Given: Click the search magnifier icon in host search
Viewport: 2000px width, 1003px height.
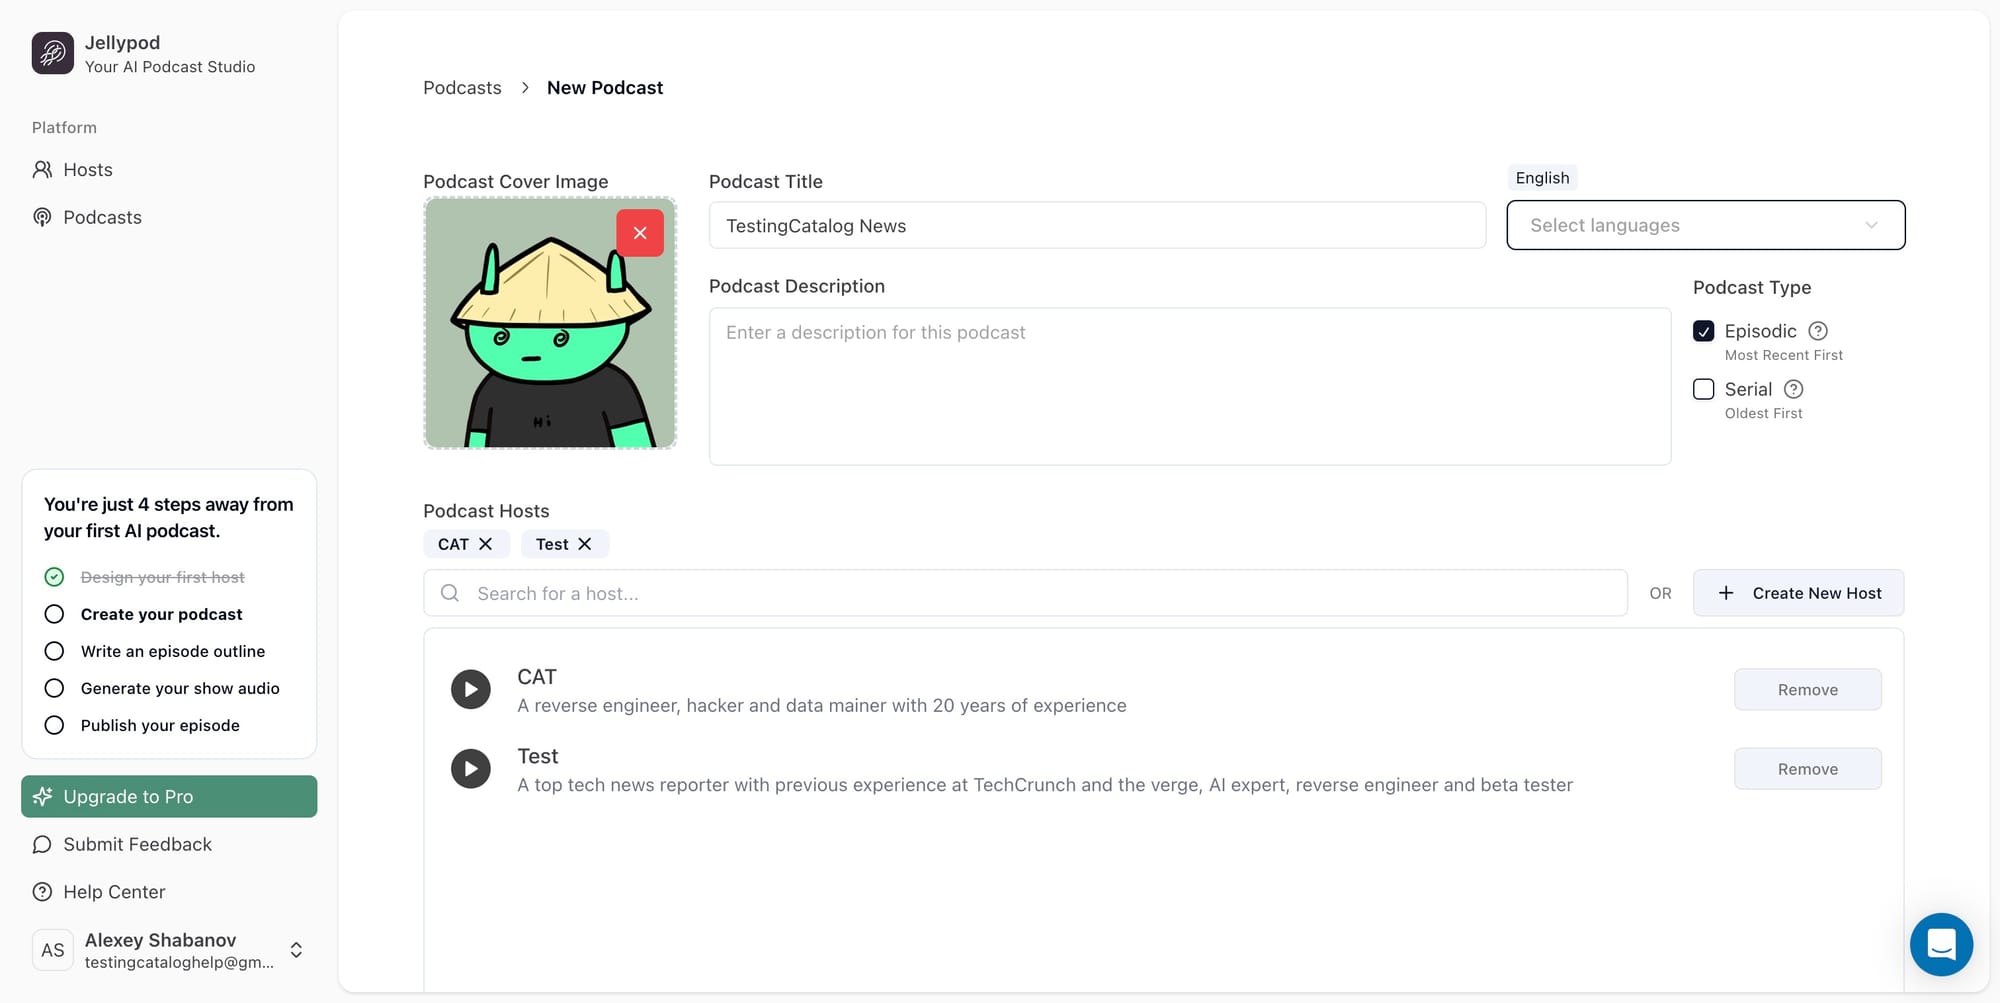Looking at the screenshot, I should 450,593.
